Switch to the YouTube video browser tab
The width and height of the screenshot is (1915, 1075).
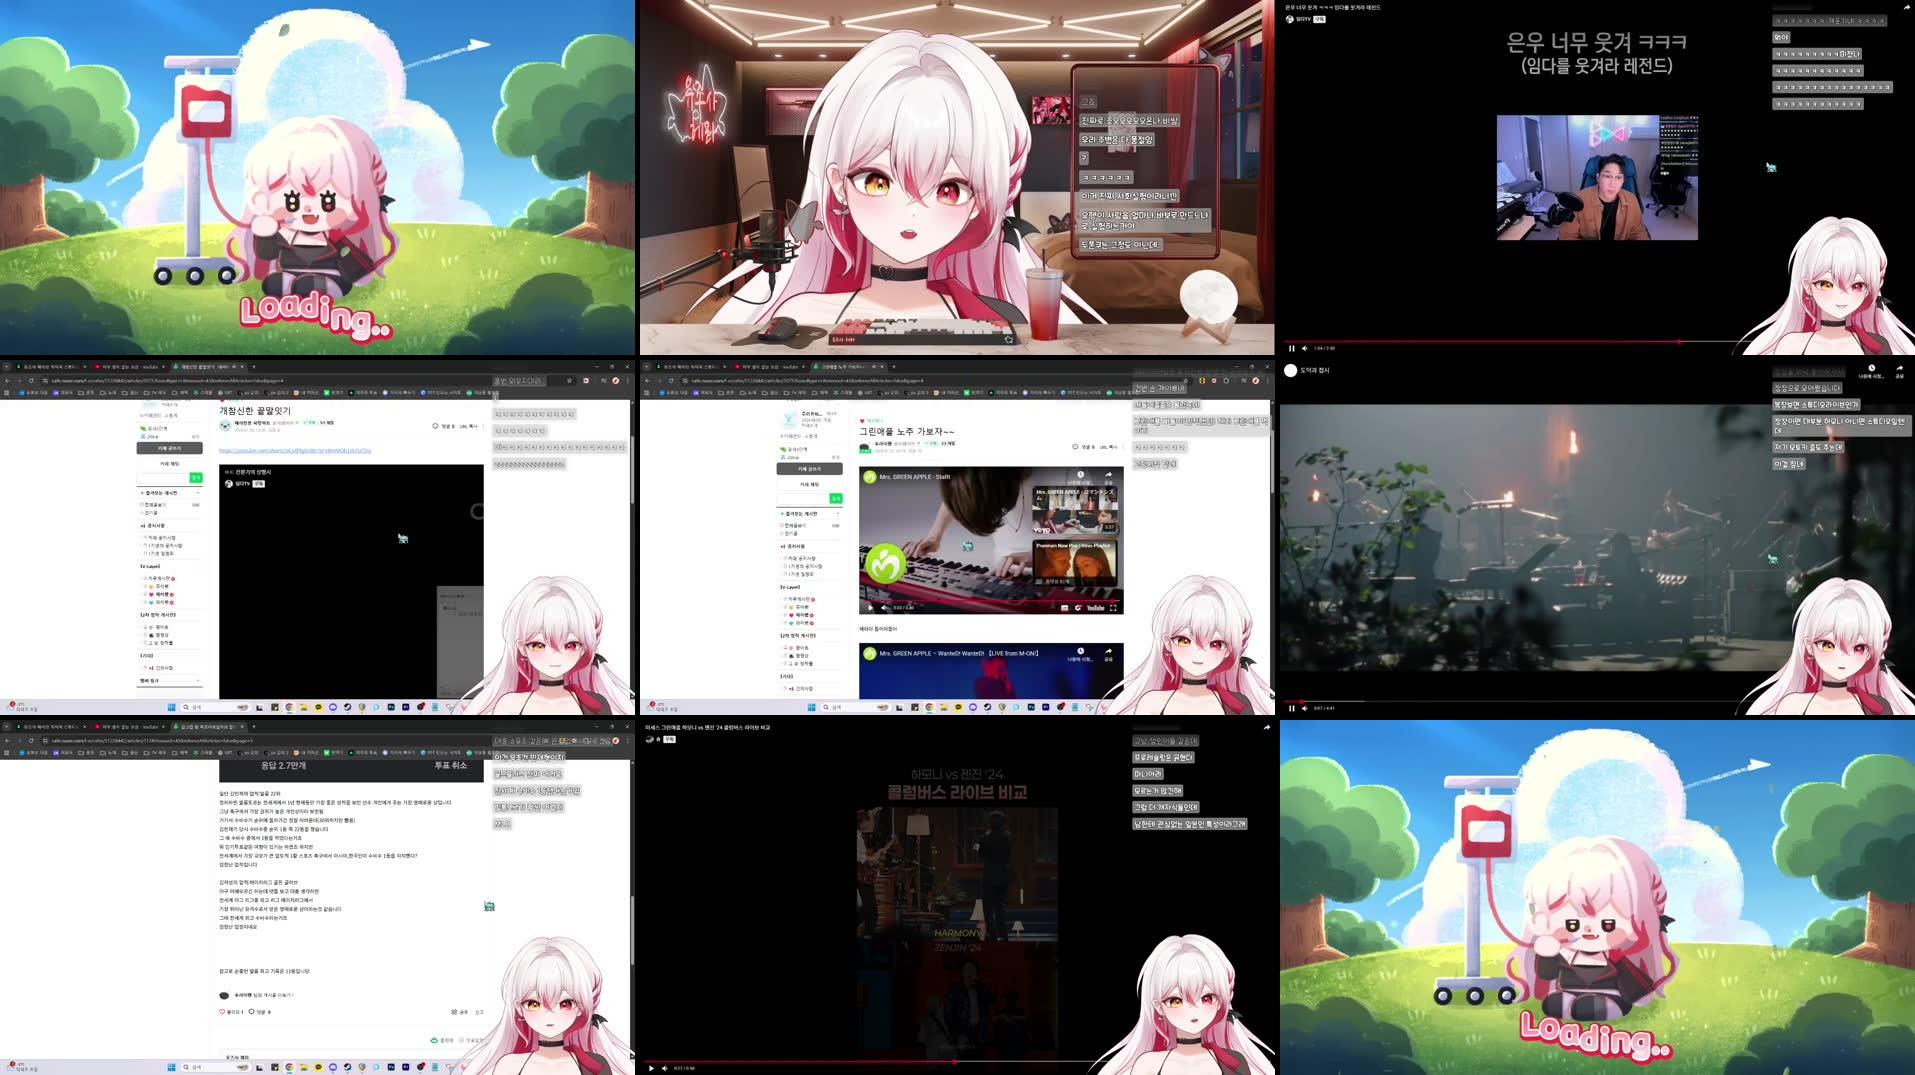coord(125,366)
